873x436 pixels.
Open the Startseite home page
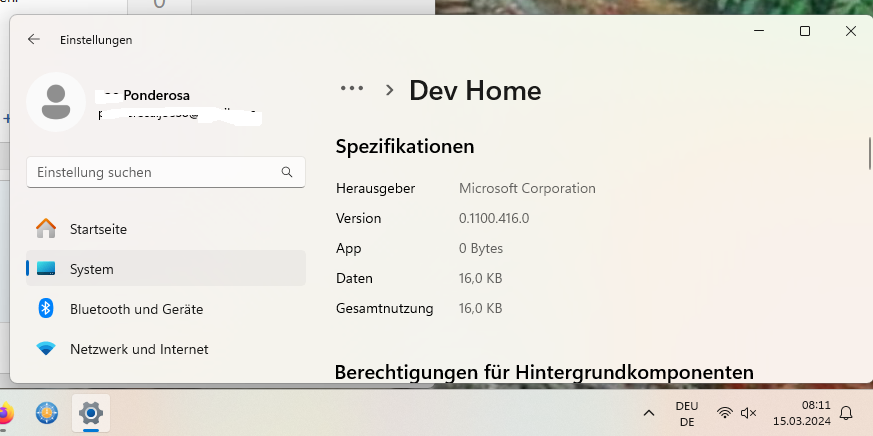tap(97, 229)
